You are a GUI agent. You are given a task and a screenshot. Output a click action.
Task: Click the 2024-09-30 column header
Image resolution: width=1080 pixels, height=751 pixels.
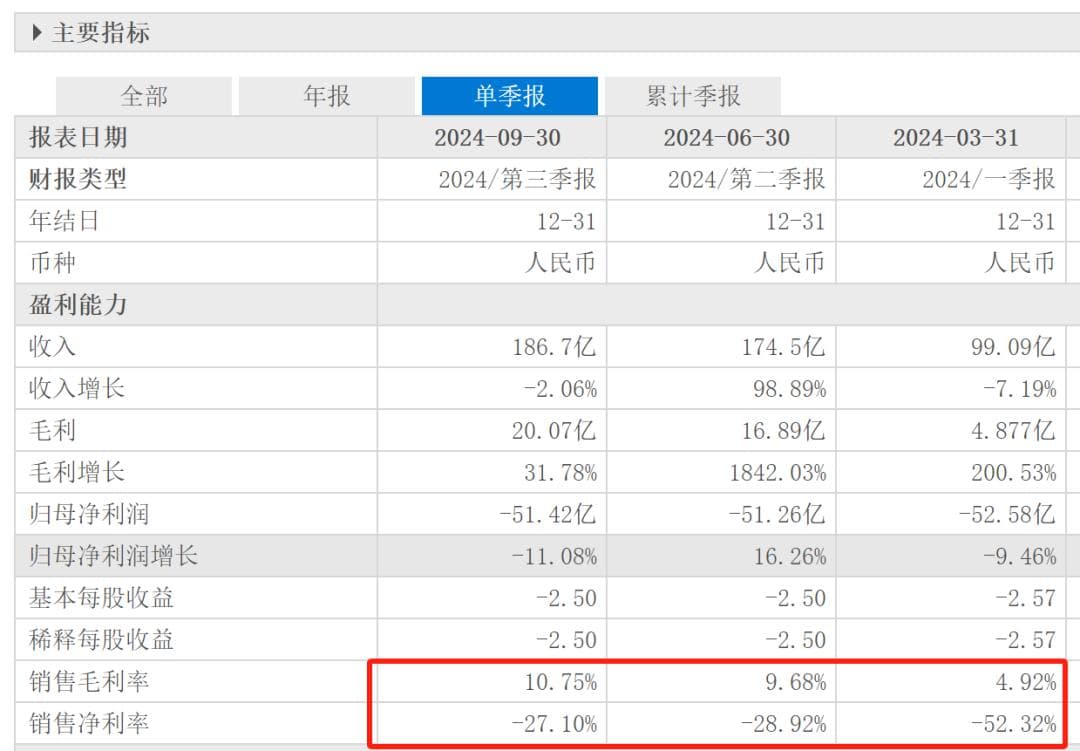tap(497, 137)
